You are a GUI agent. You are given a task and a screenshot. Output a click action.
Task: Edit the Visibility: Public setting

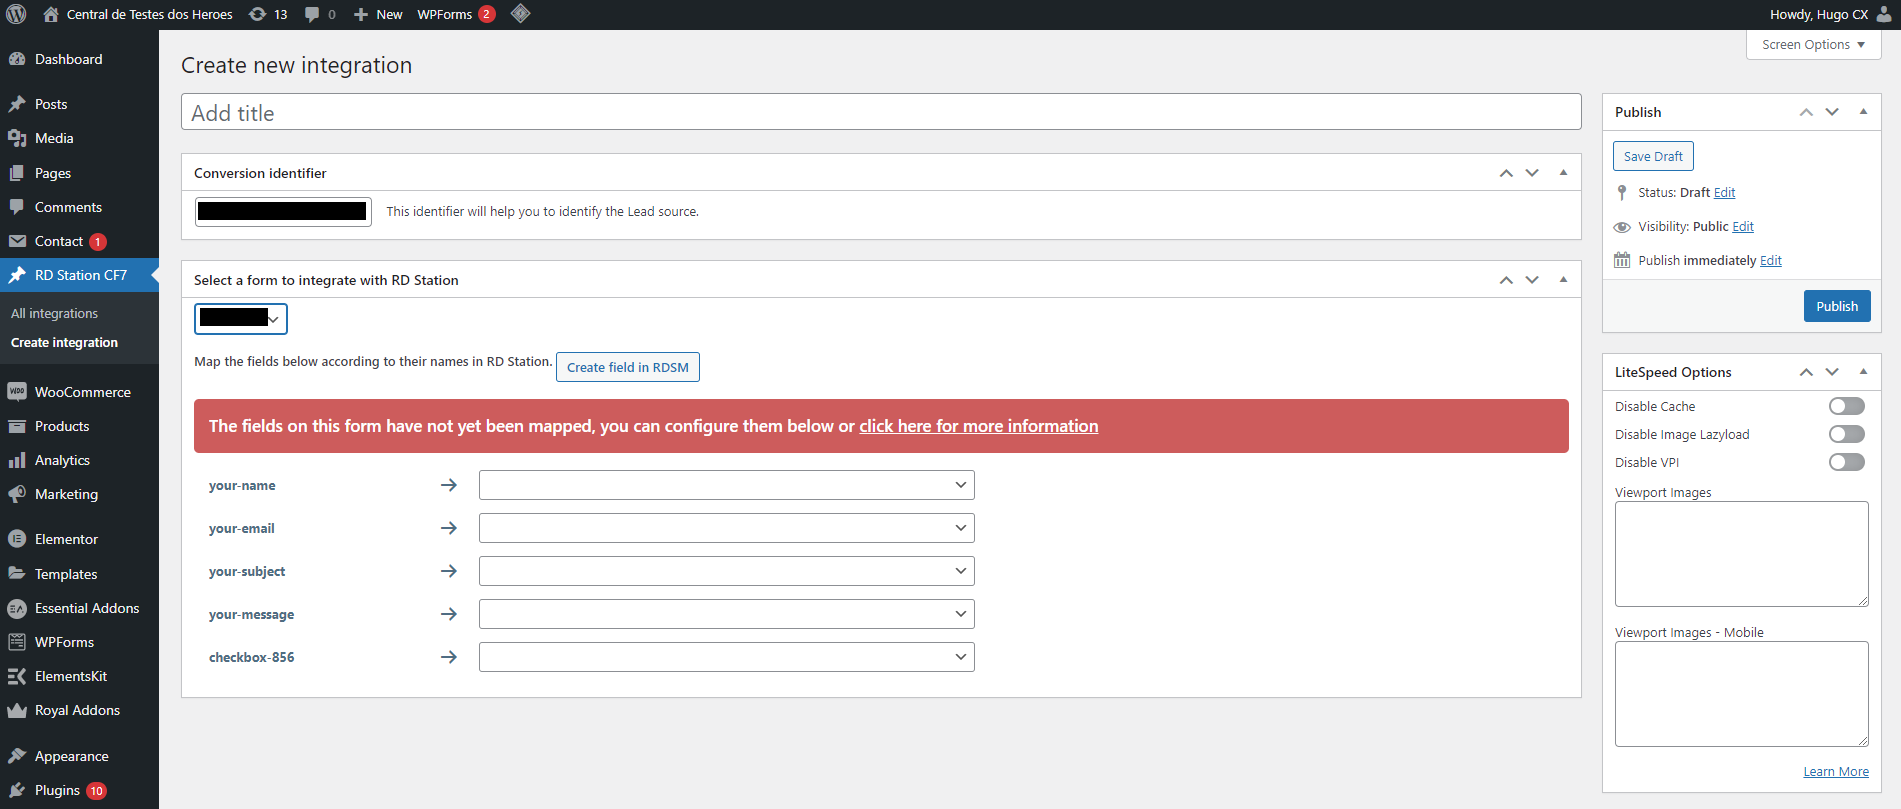1743,227
